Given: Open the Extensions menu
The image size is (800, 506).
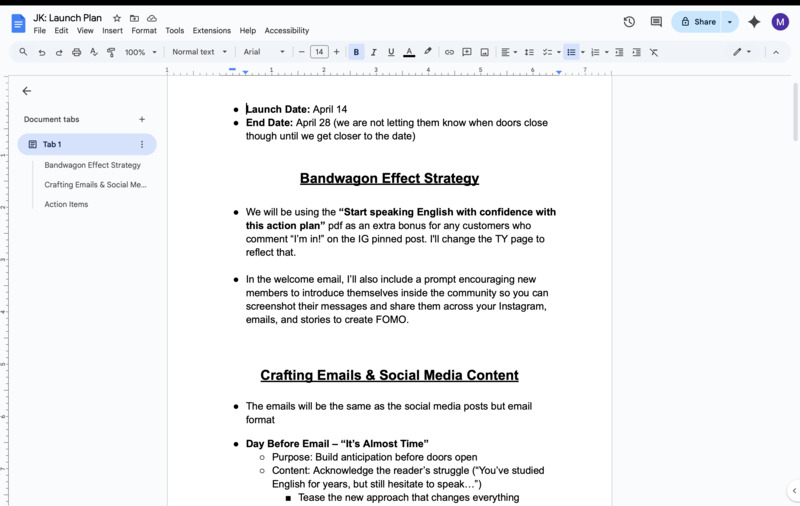Looking at the screenshot, I should (x=212, y=31).
